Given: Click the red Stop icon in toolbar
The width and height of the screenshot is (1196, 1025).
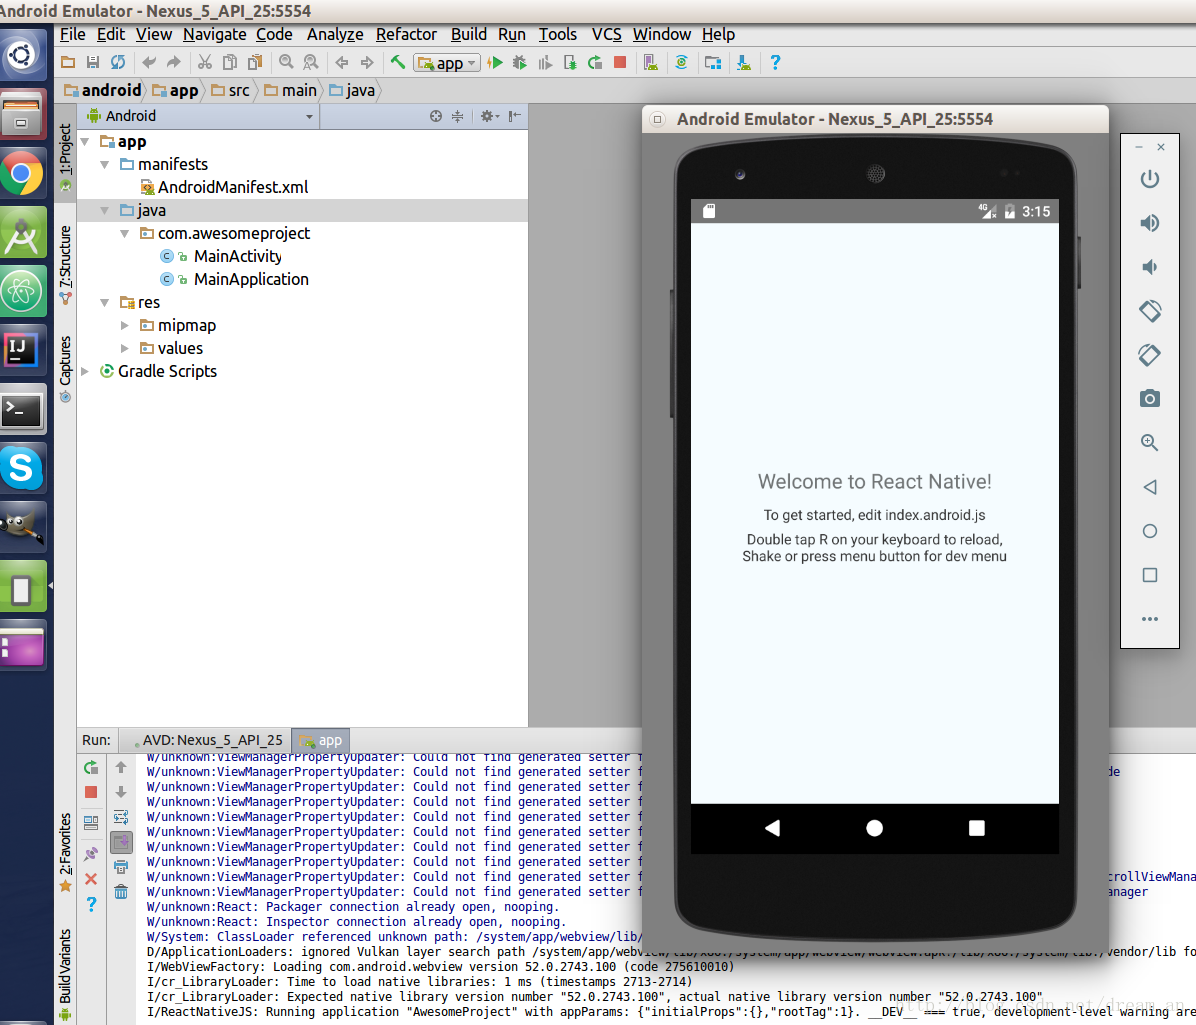Looking at the screenshot, I should pos(620,63).
